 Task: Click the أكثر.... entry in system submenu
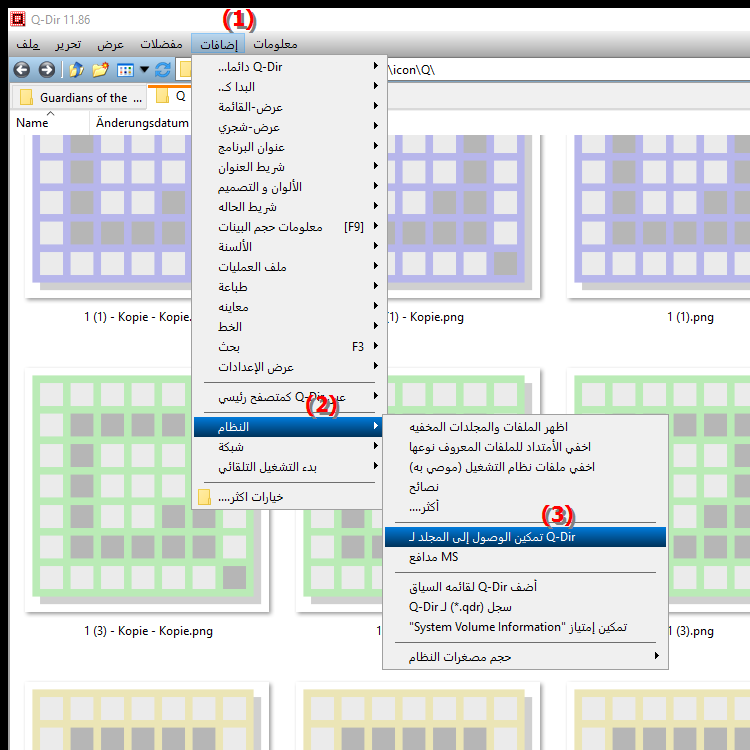coord(525,507)
